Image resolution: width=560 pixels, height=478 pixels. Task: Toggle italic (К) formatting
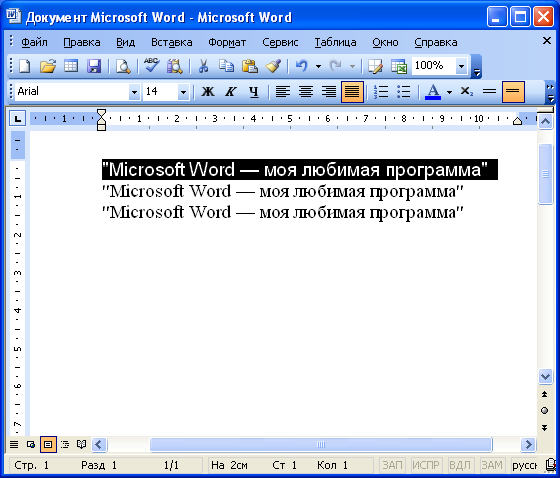(x=231, y=92)
